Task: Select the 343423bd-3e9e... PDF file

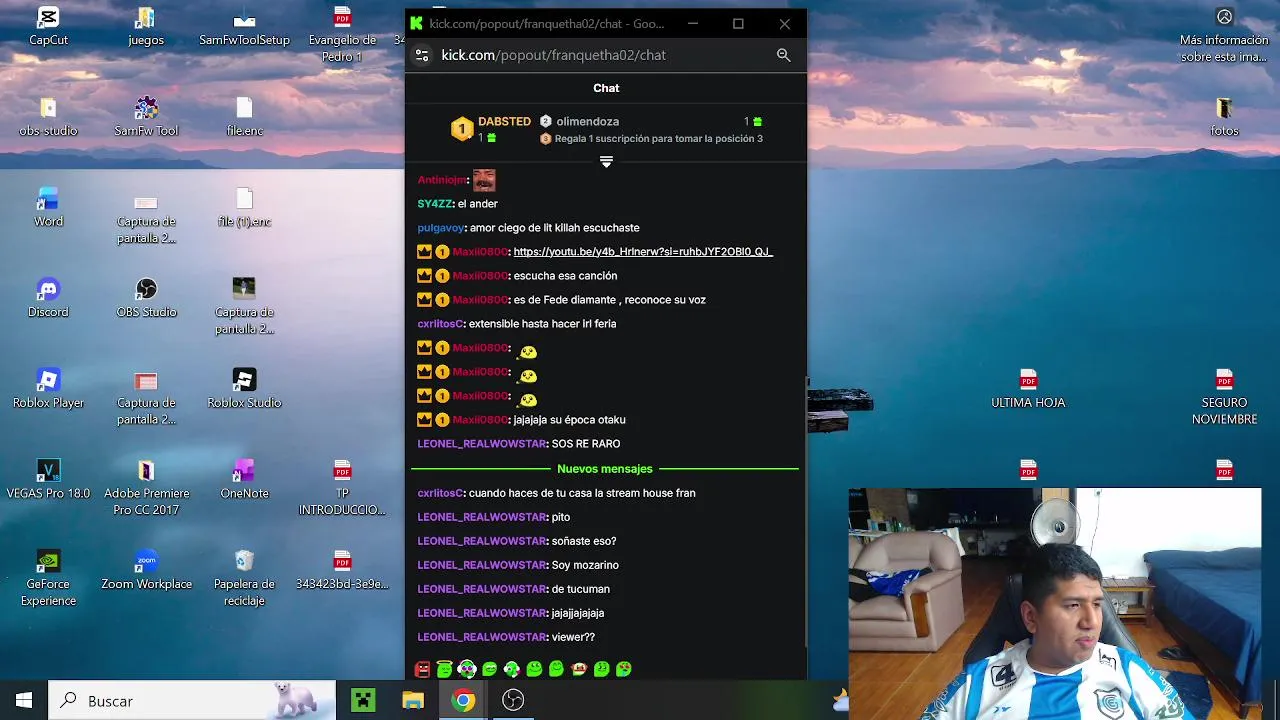Action: pos(342,570)
